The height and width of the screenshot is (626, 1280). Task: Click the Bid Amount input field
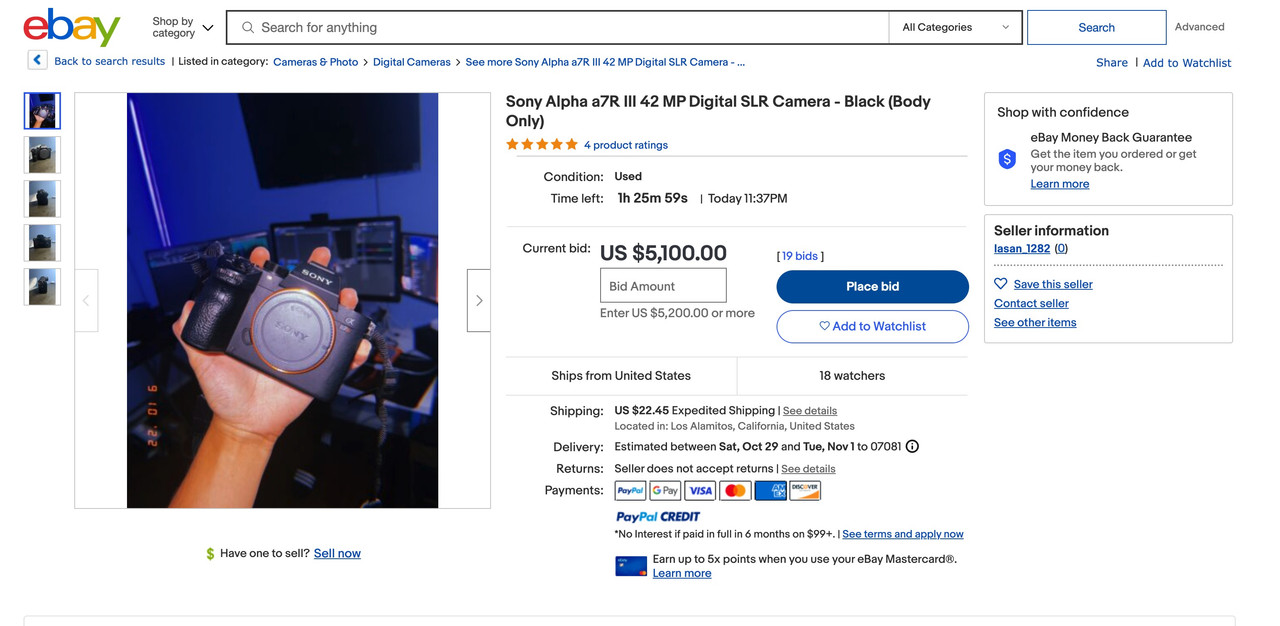coord(663,286)
